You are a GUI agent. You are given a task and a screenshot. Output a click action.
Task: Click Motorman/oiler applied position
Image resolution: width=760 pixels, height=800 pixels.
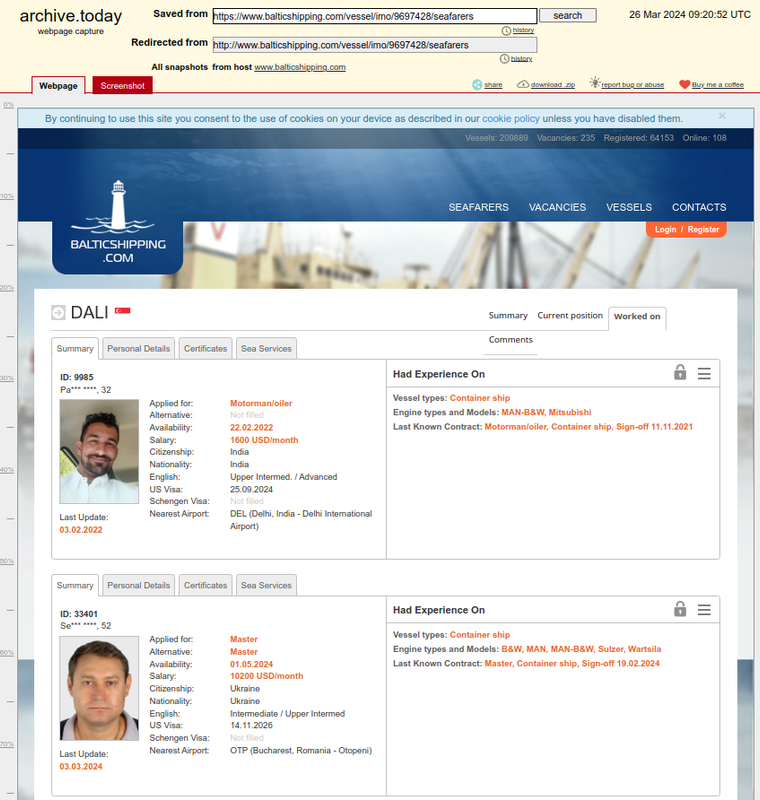pyautogui.click(x=261, y=404)
